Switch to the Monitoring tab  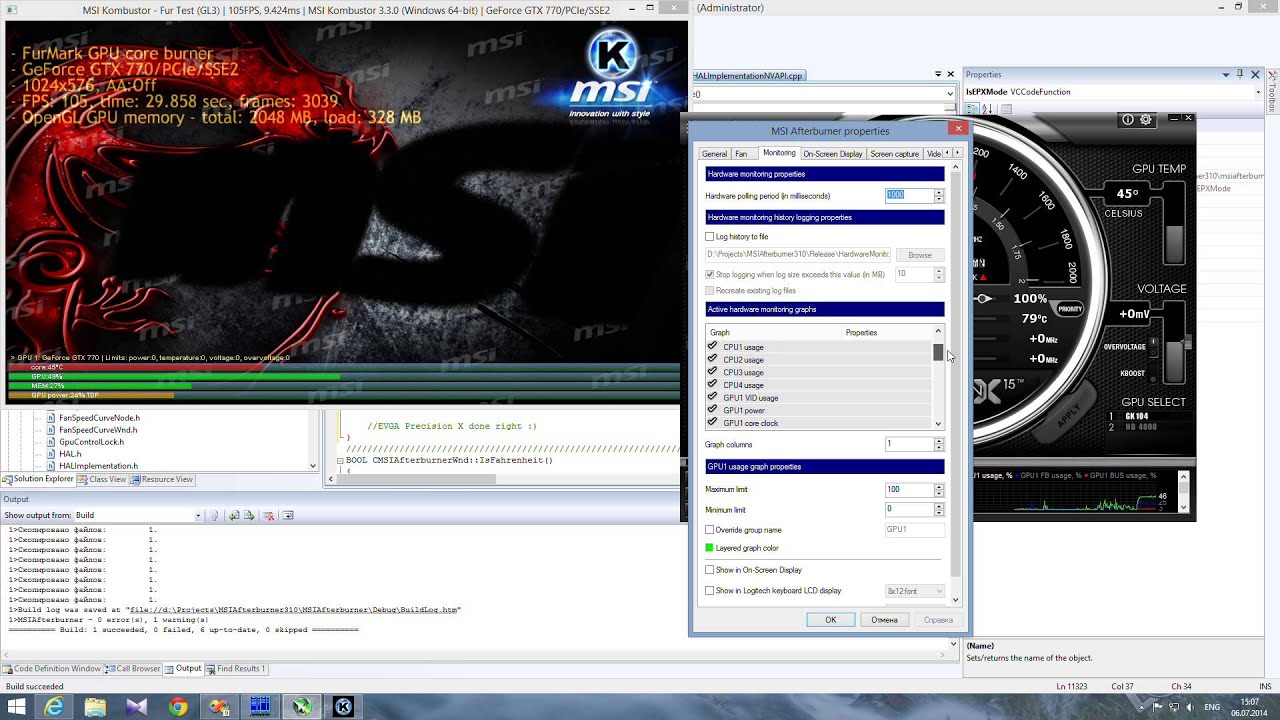779,153
